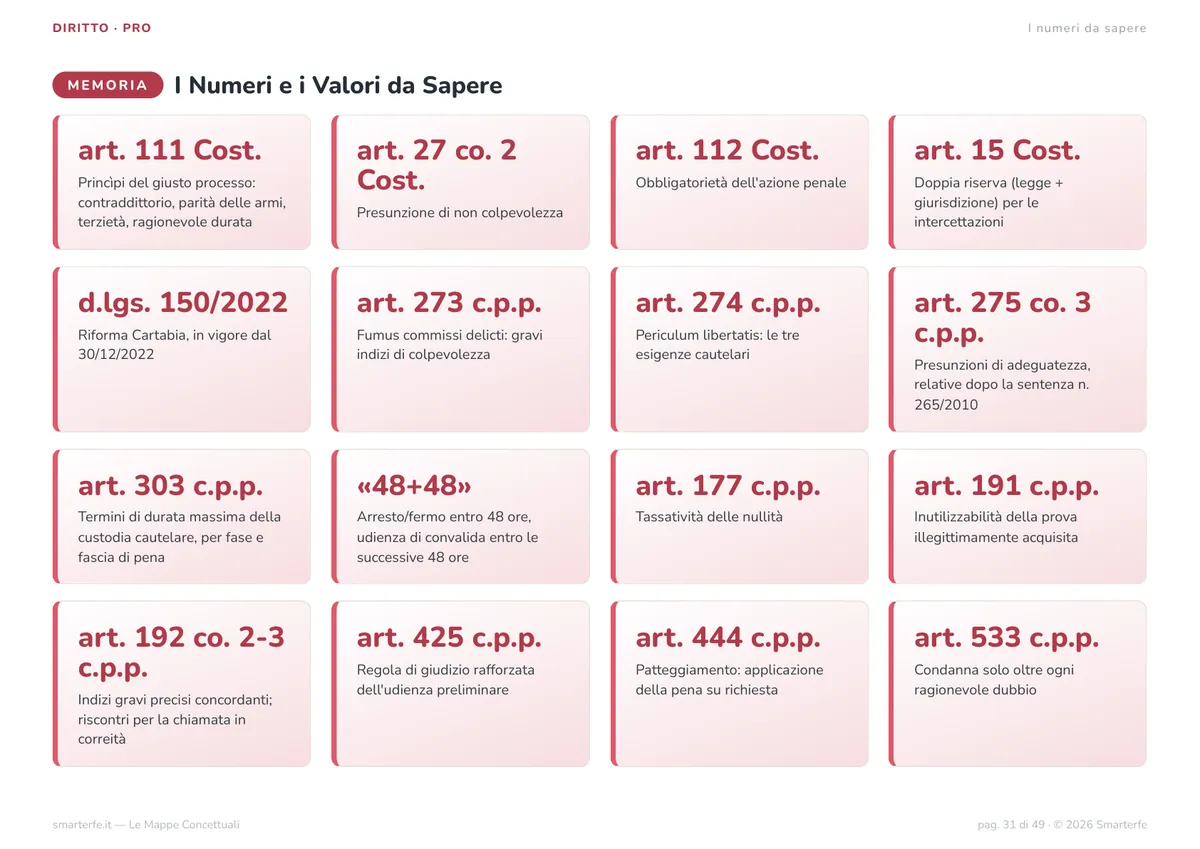
Task: Select the art. 15 Cost. card
Action: (1018, 182)
